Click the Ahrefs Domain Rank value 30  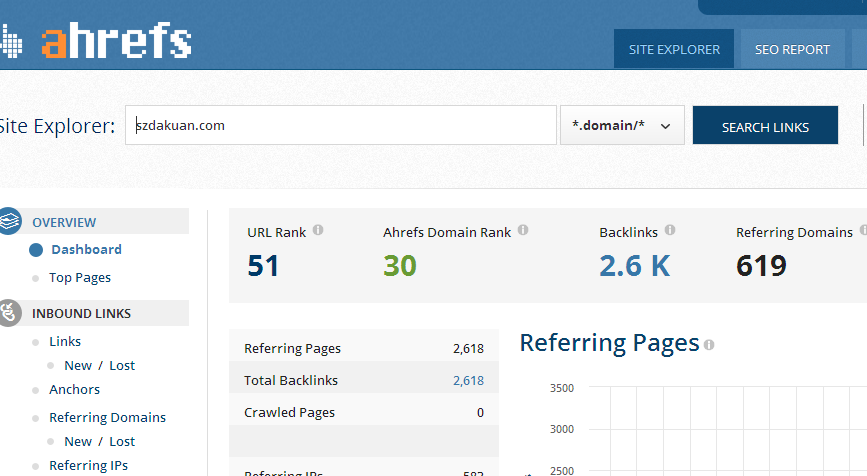click(400, 266)
